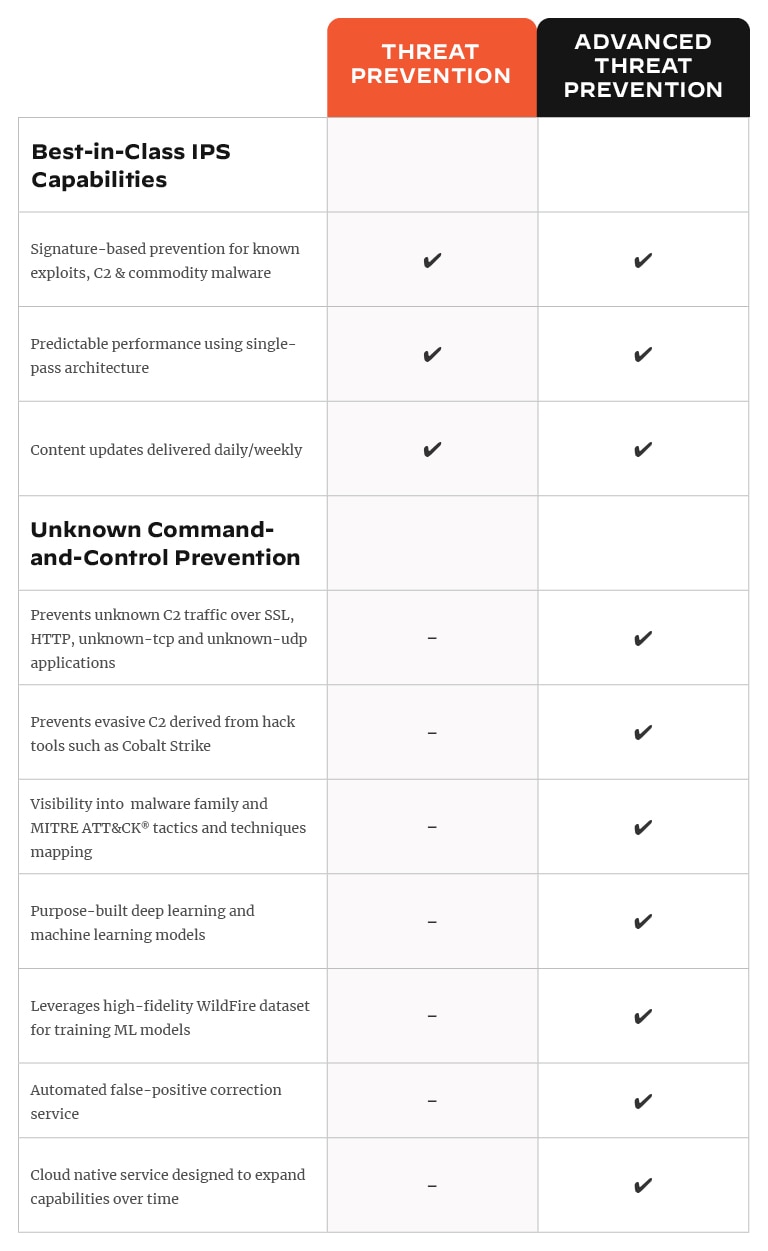Image resolution: width=768 pixels, height=1251 pixels.
Task: Click Advanced checkmark for Cobalt Strike row
Action: pyautogui.click(x=643, y=733)
